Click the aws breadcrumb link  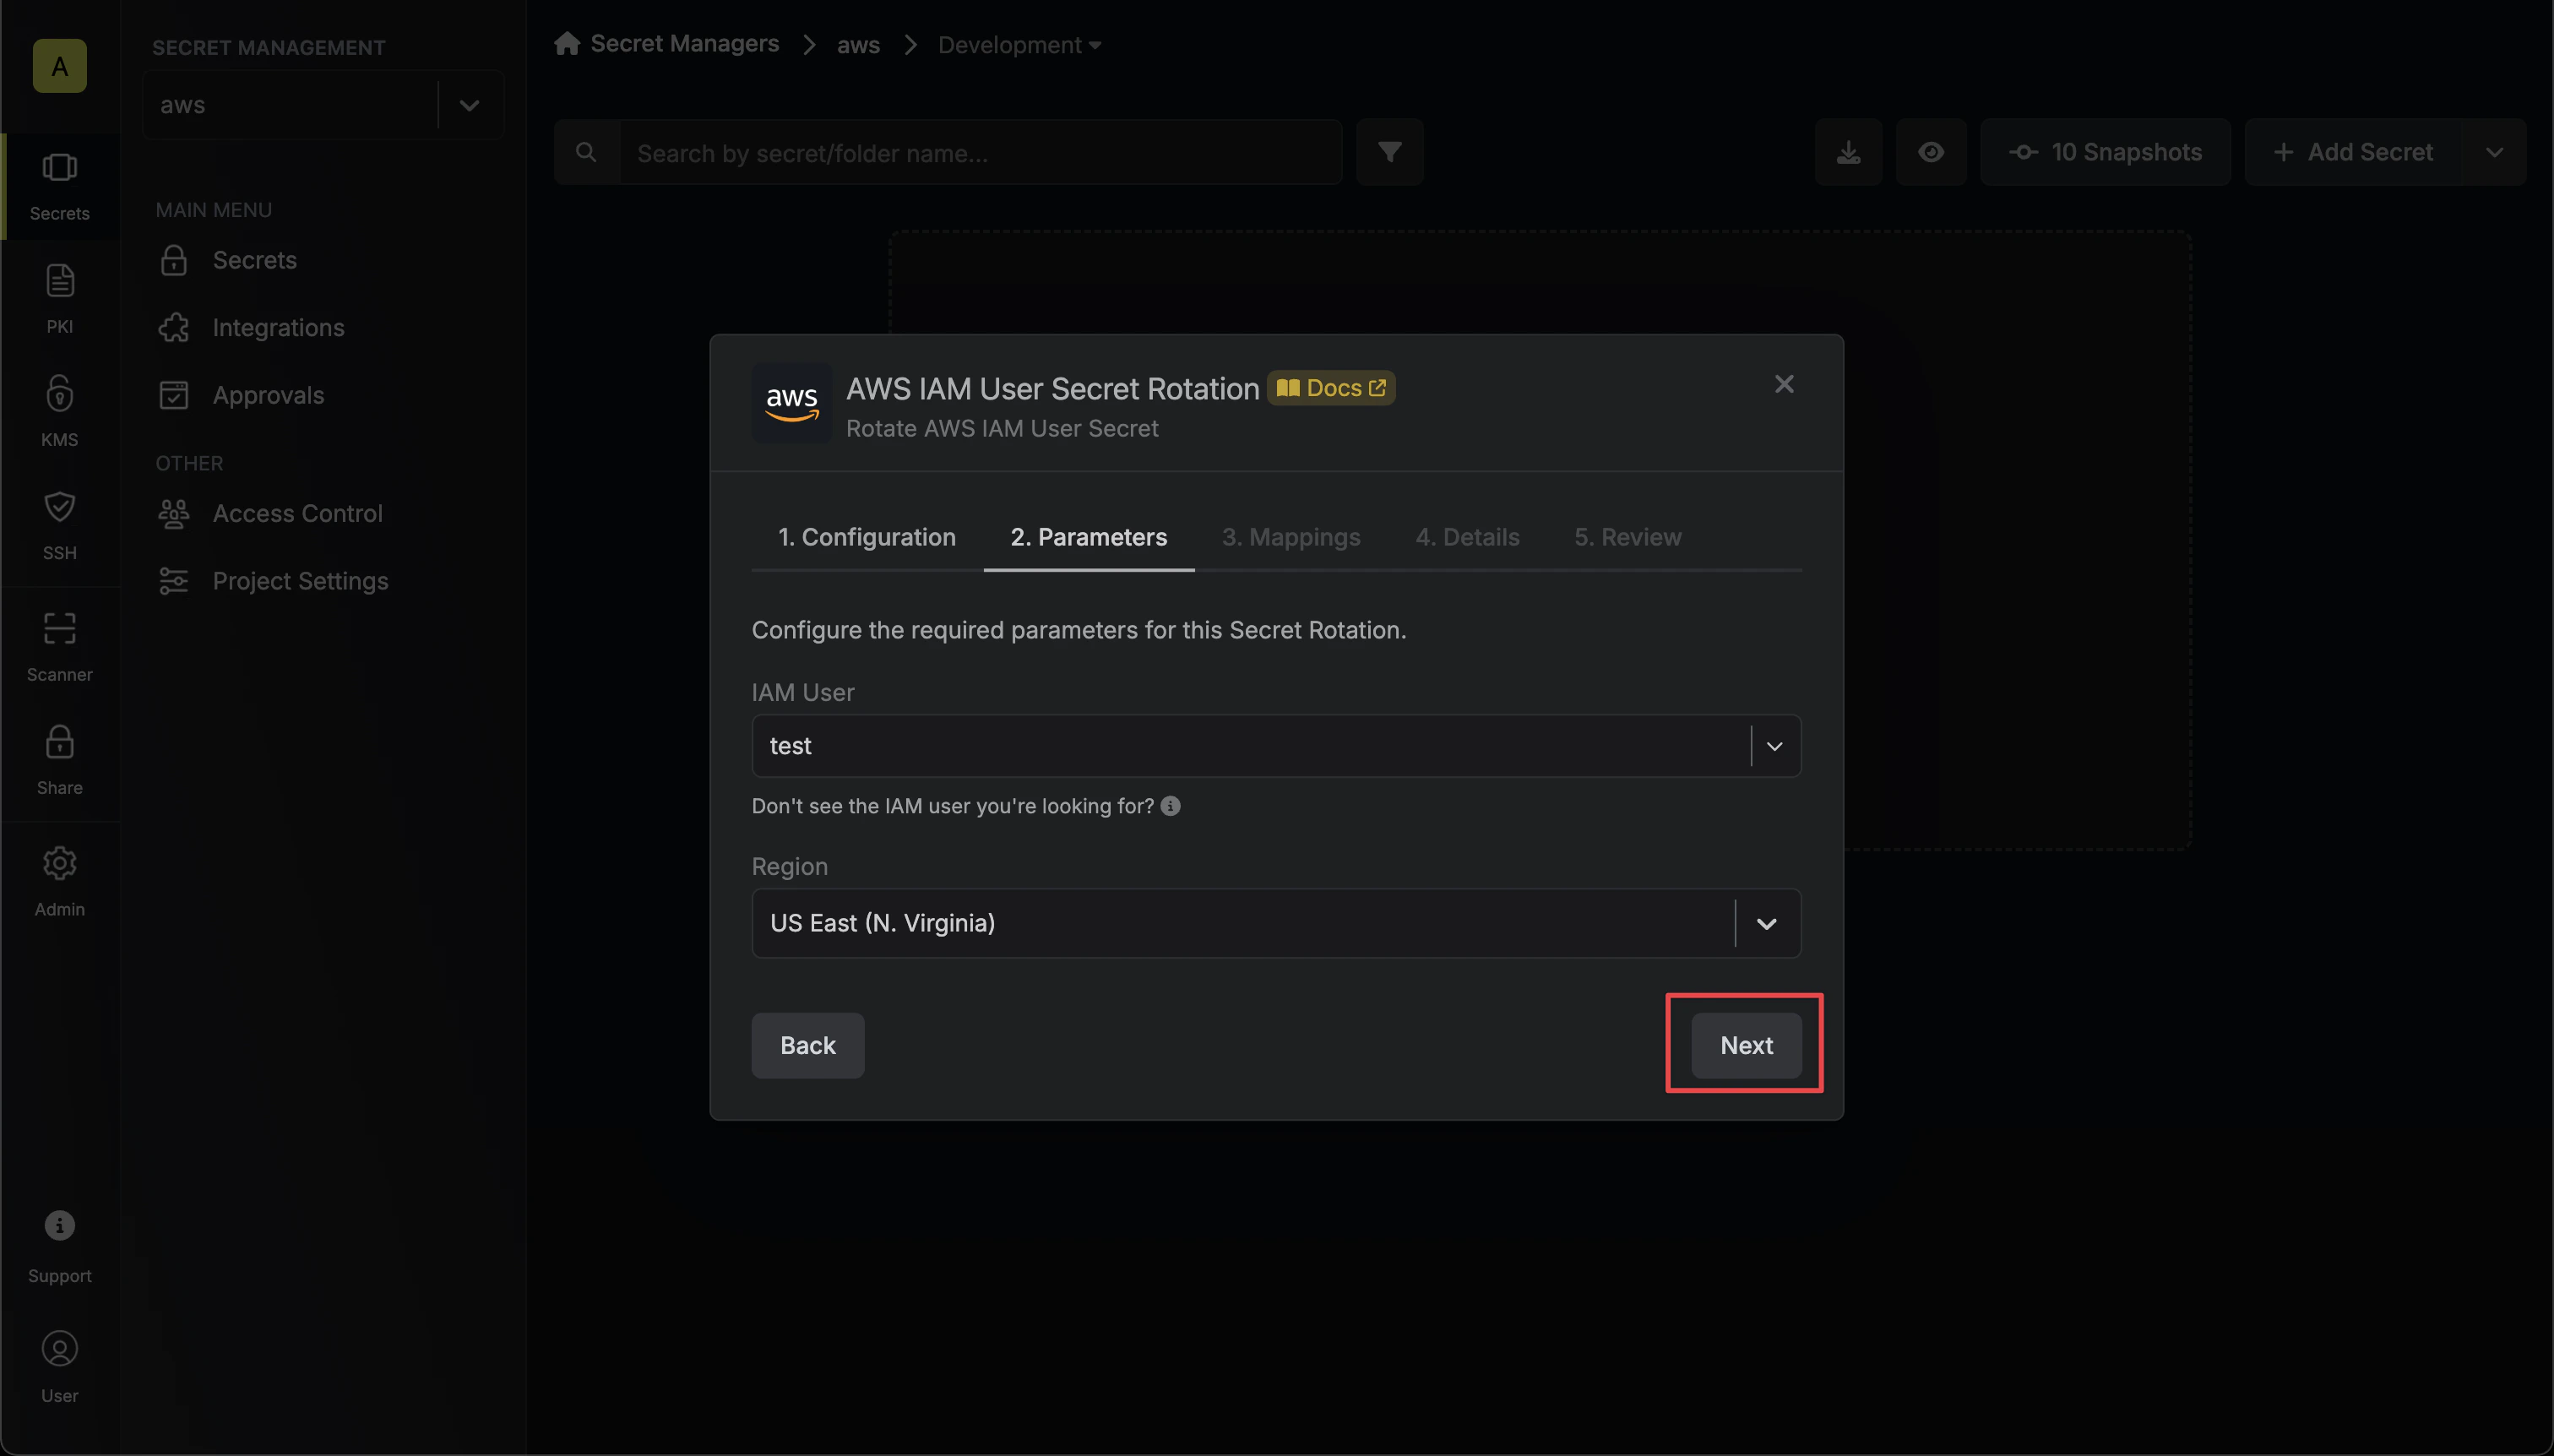[858, 45]
